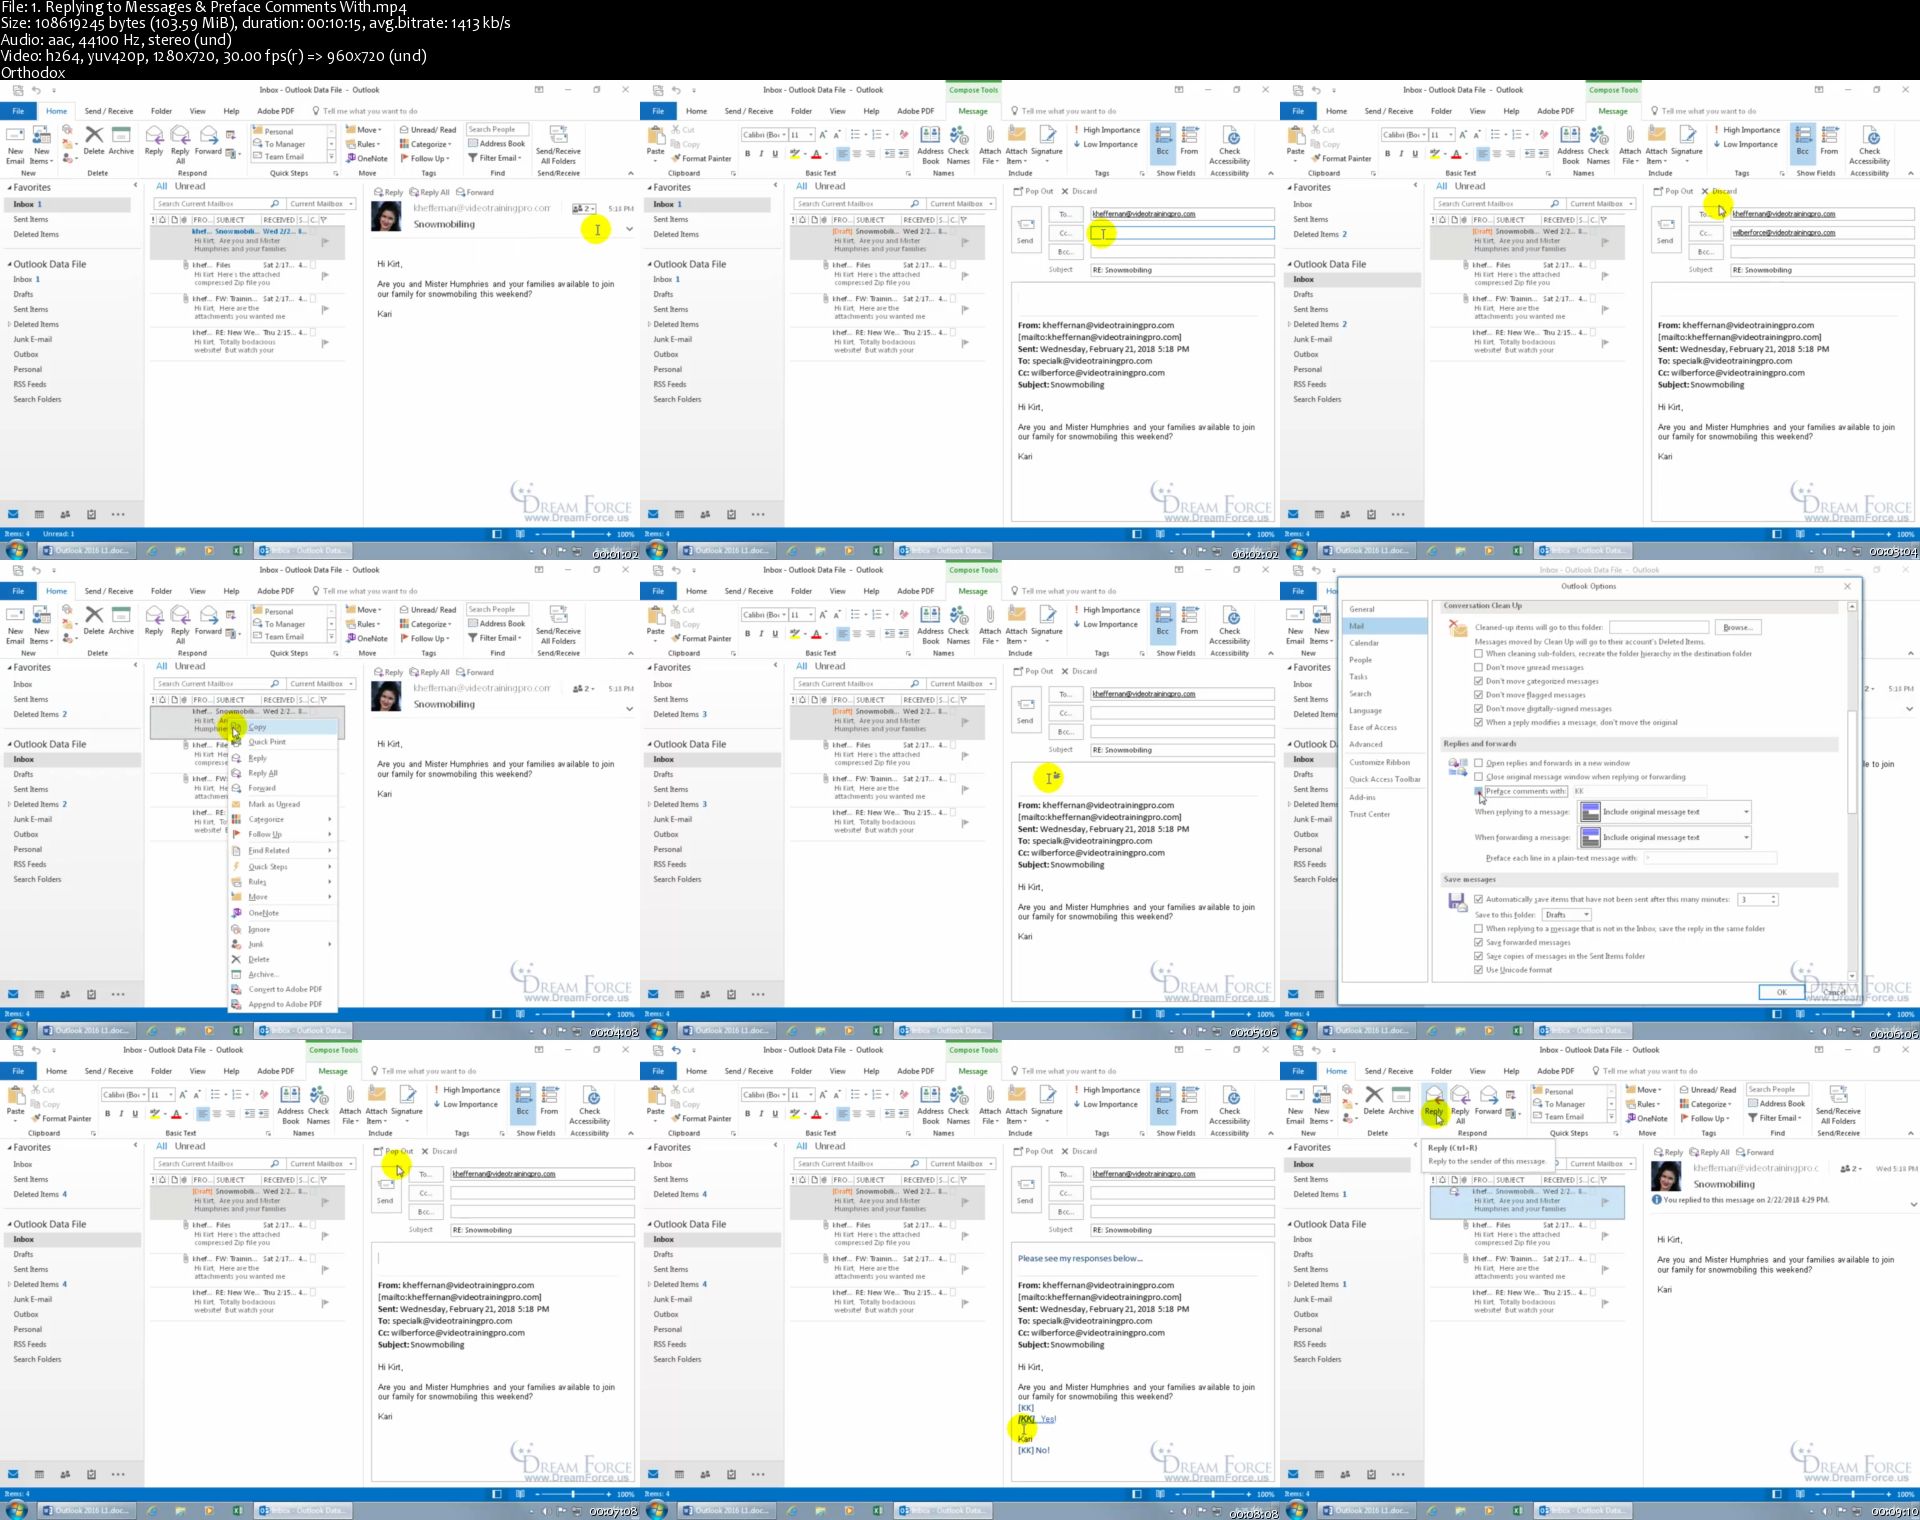Toggle "Preface comments with" checkbox in Outlook Options
Screen dimensions: 1920x1520
(1478, 791)
